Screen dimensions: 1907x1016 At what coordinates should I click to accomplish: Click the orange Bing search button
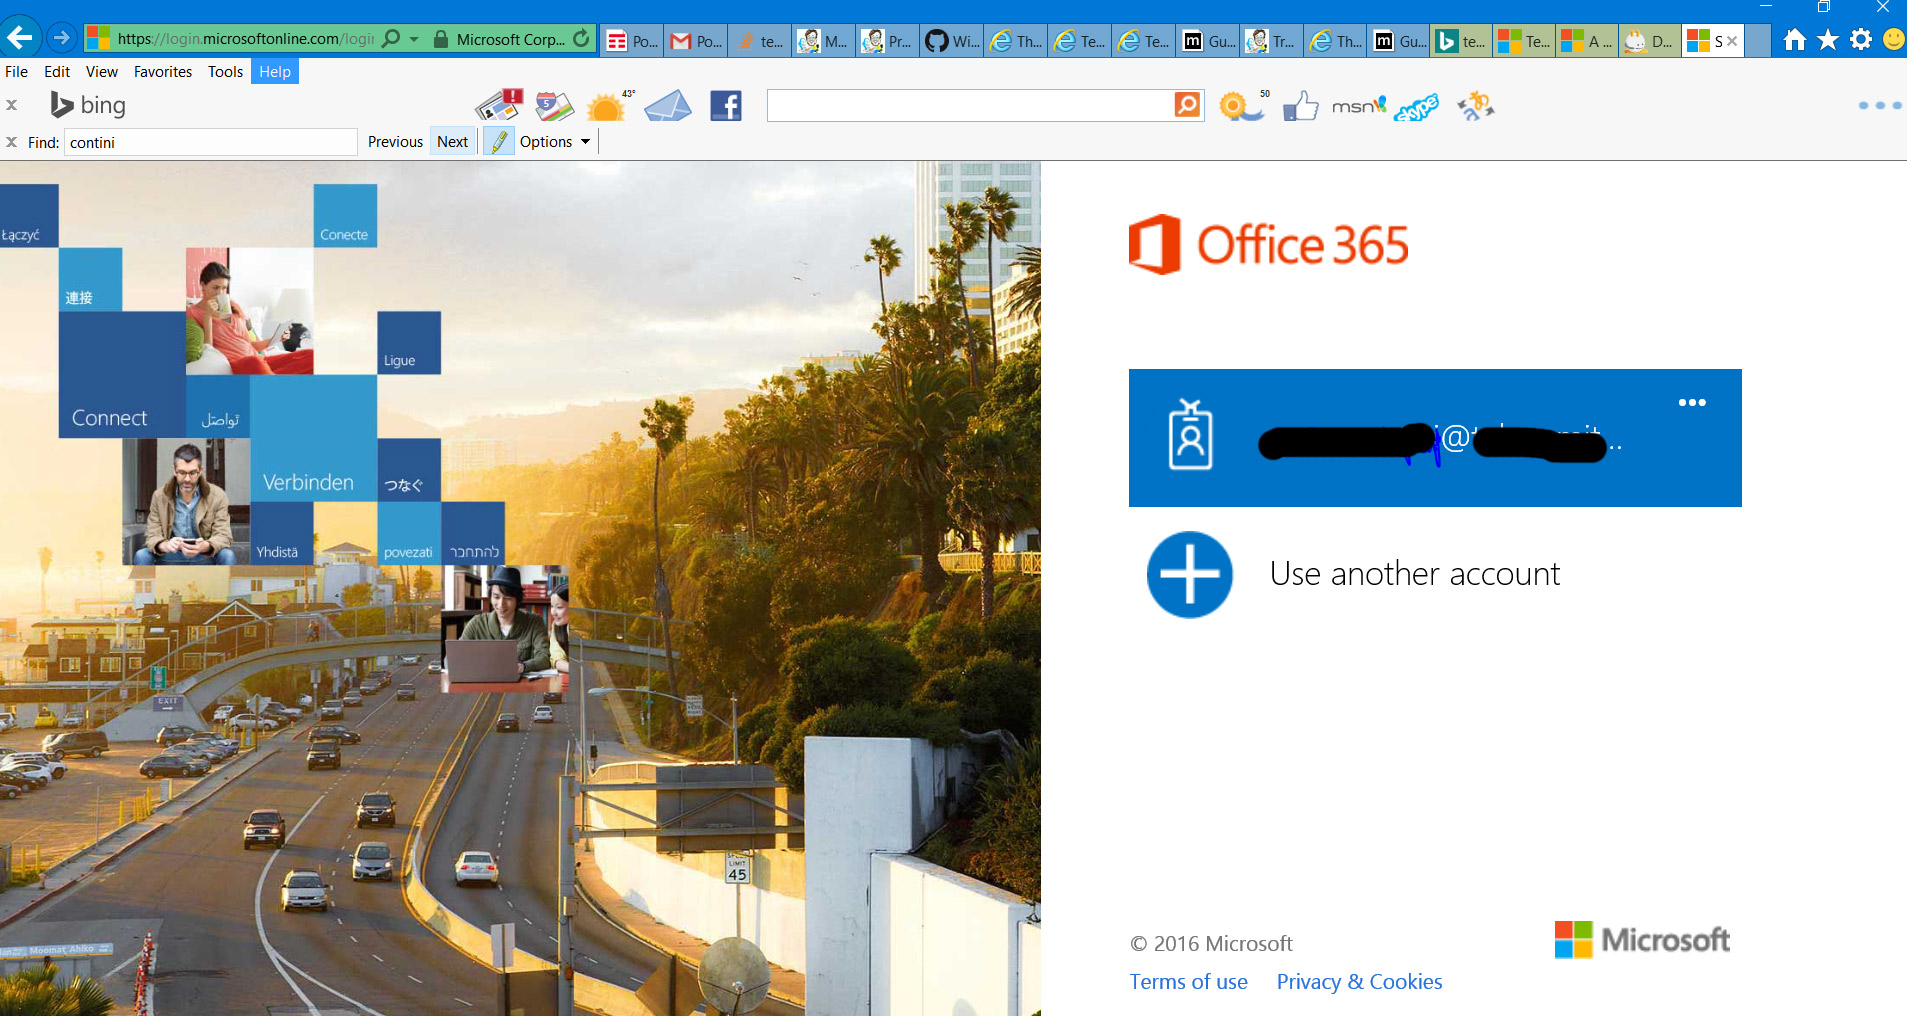tap(1187, 105)
